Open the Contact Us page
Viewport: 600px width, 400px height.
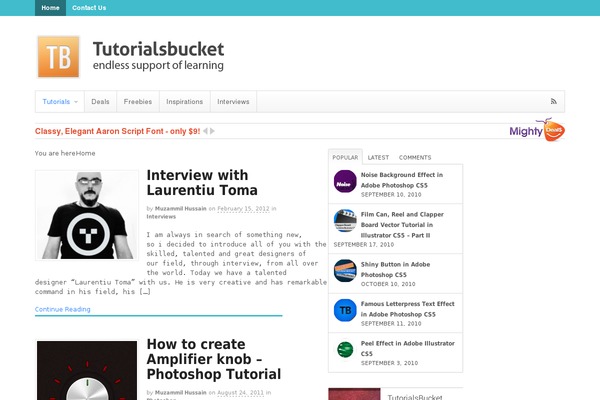(x=89, y=8)
